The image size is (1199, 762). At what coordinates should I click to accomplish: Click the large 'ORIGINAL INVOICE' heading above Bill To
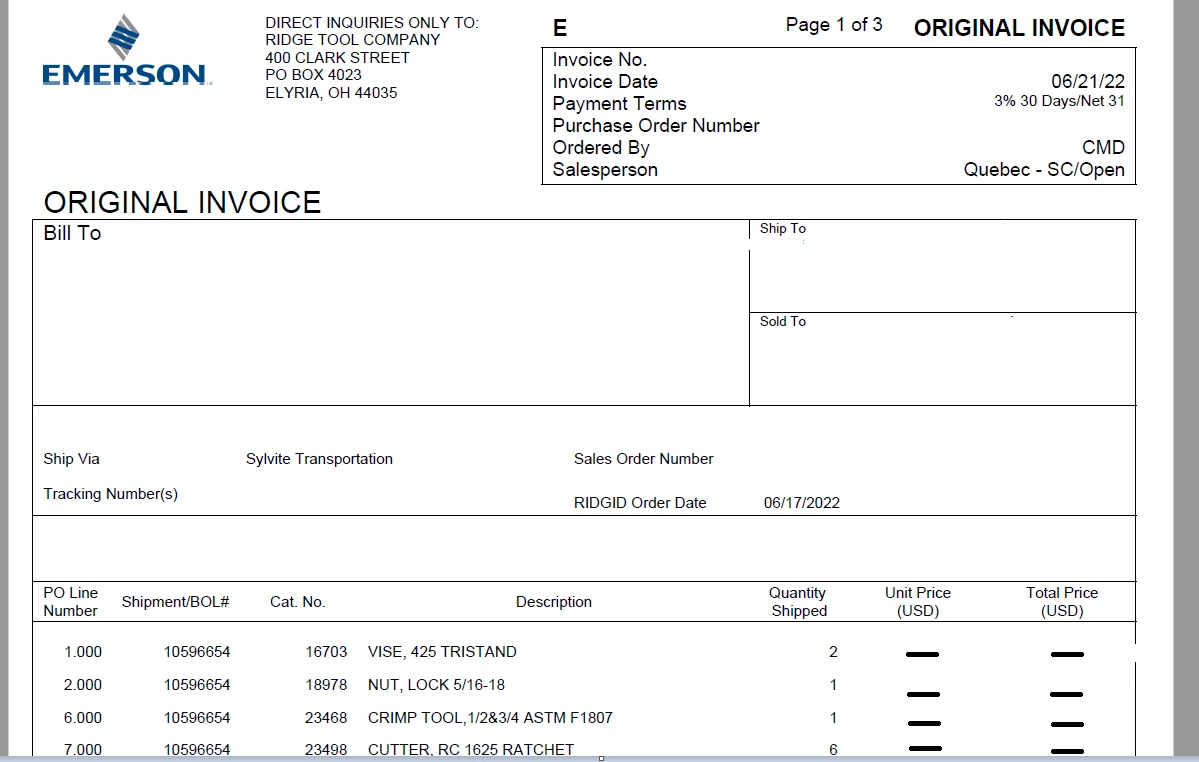[x=182, y=203]
